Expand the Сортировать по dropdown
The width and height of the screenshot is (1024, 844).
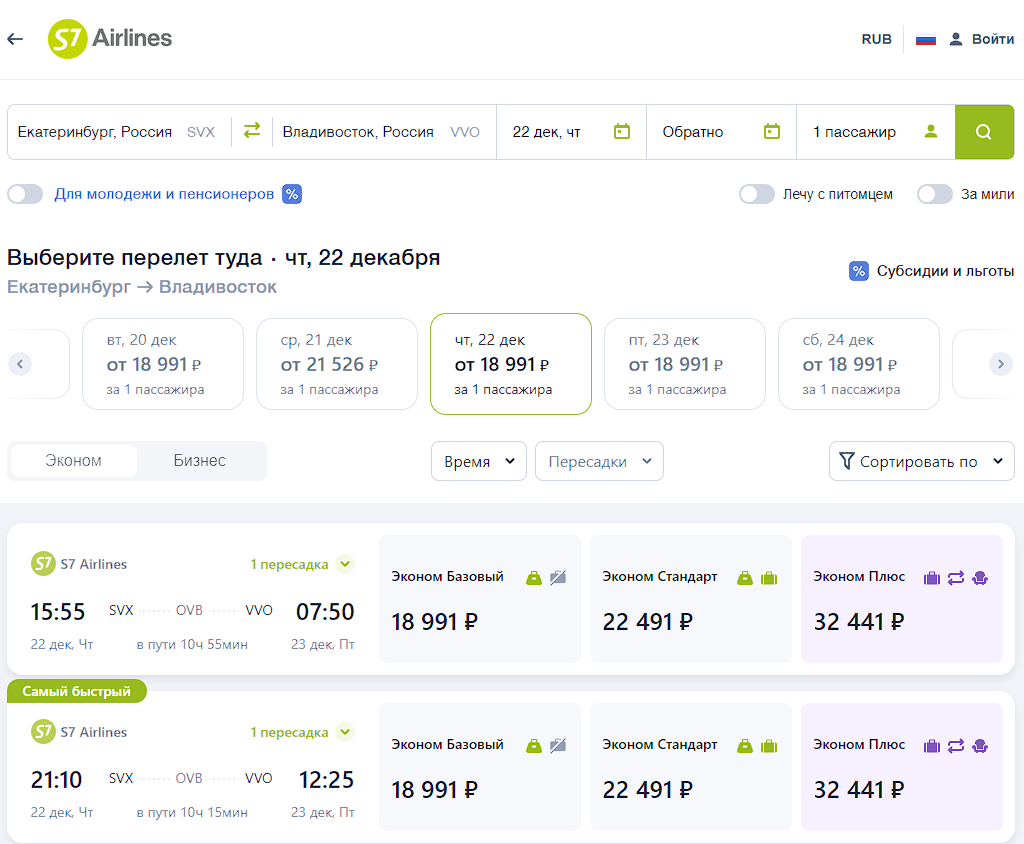(921, 461)
